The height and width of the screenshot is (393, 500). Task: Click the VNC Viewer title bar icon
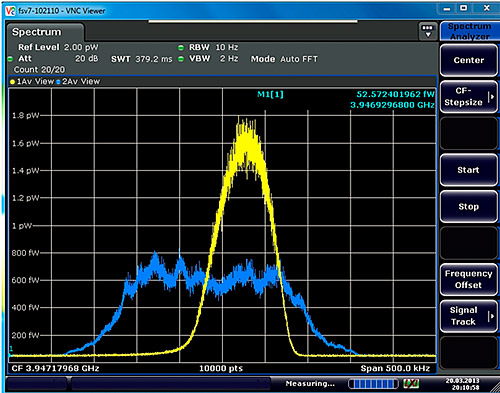tap(10, 11)
